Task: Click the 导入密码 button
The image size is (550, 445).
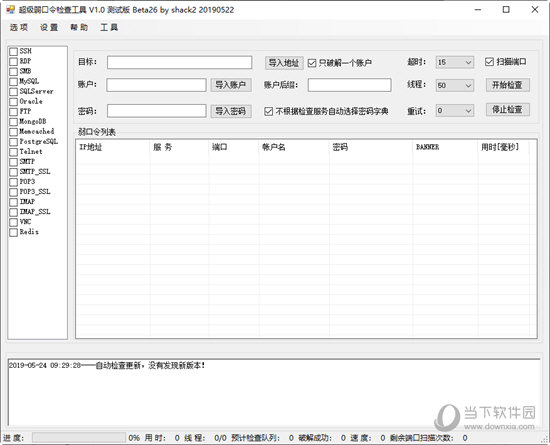Action: (231, 112)
